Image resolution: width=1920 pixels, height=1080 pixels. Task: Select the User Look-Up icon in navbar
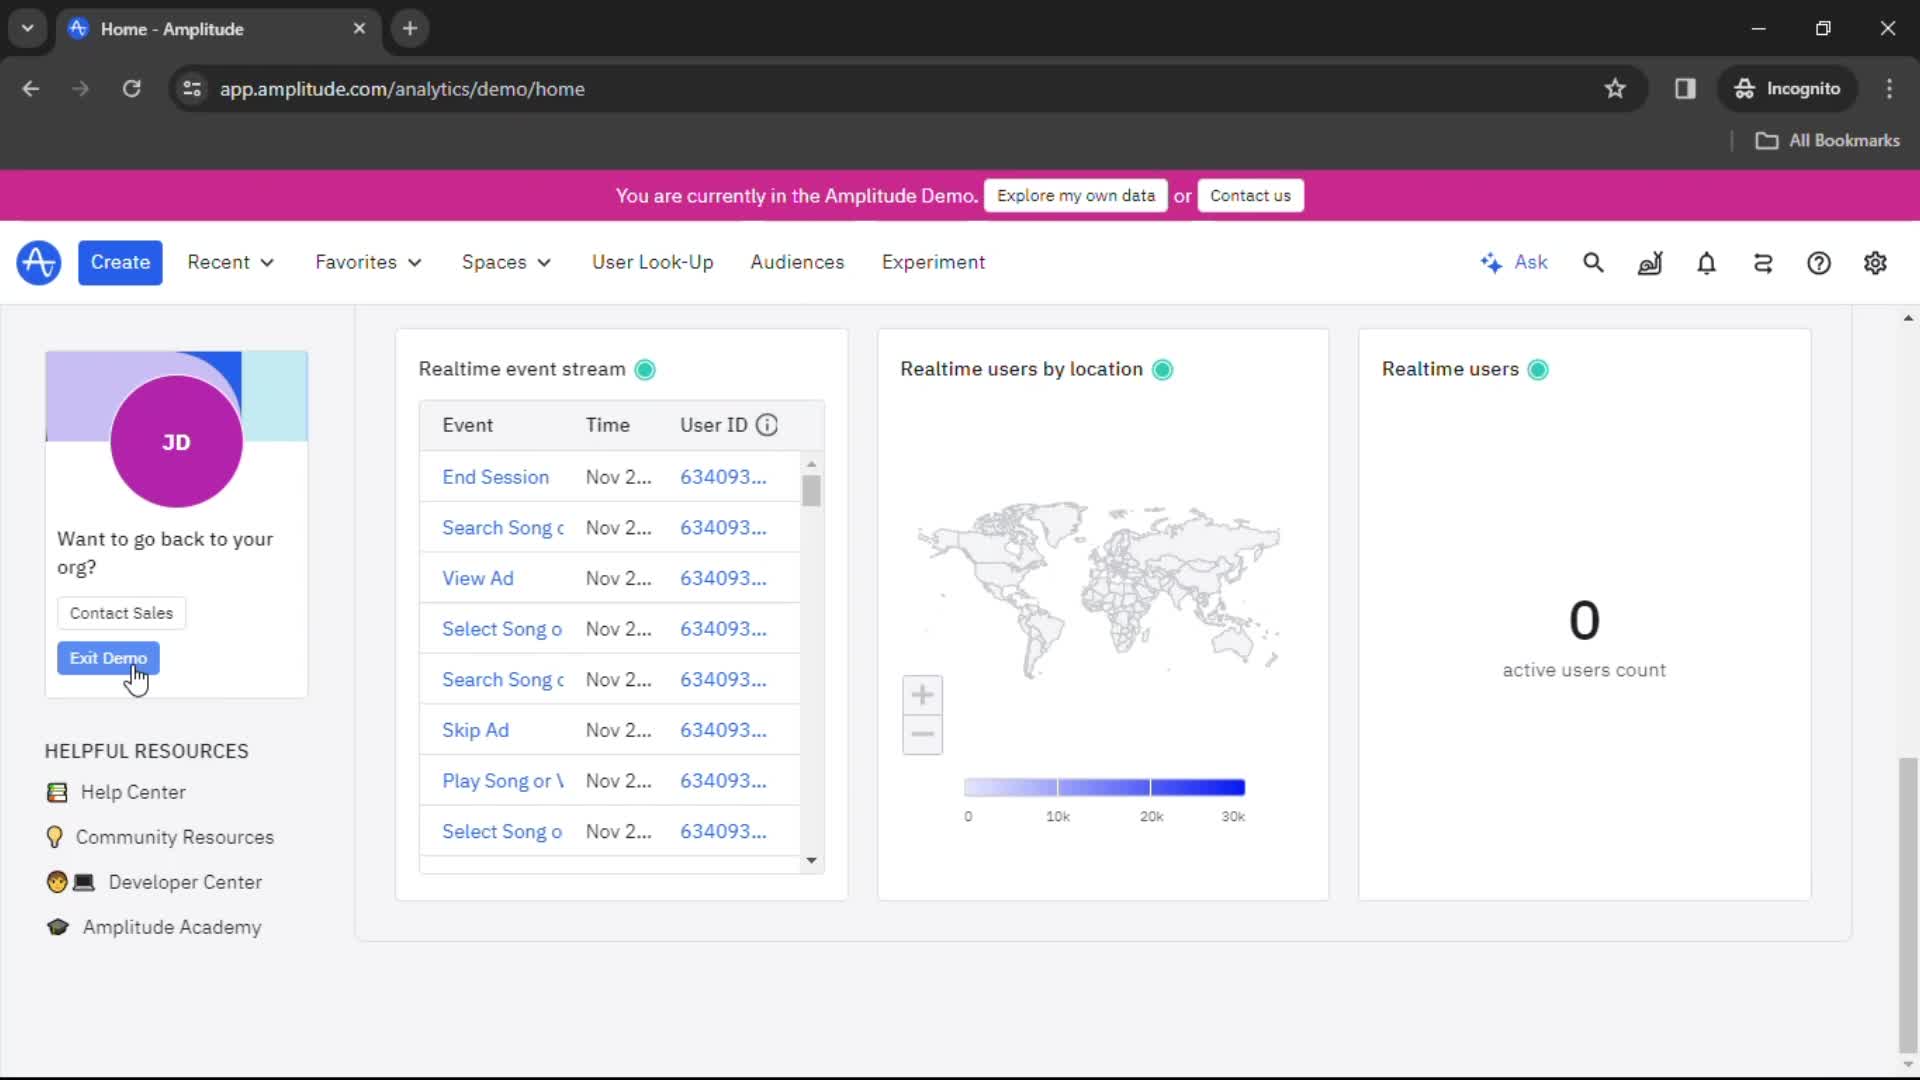651,261
